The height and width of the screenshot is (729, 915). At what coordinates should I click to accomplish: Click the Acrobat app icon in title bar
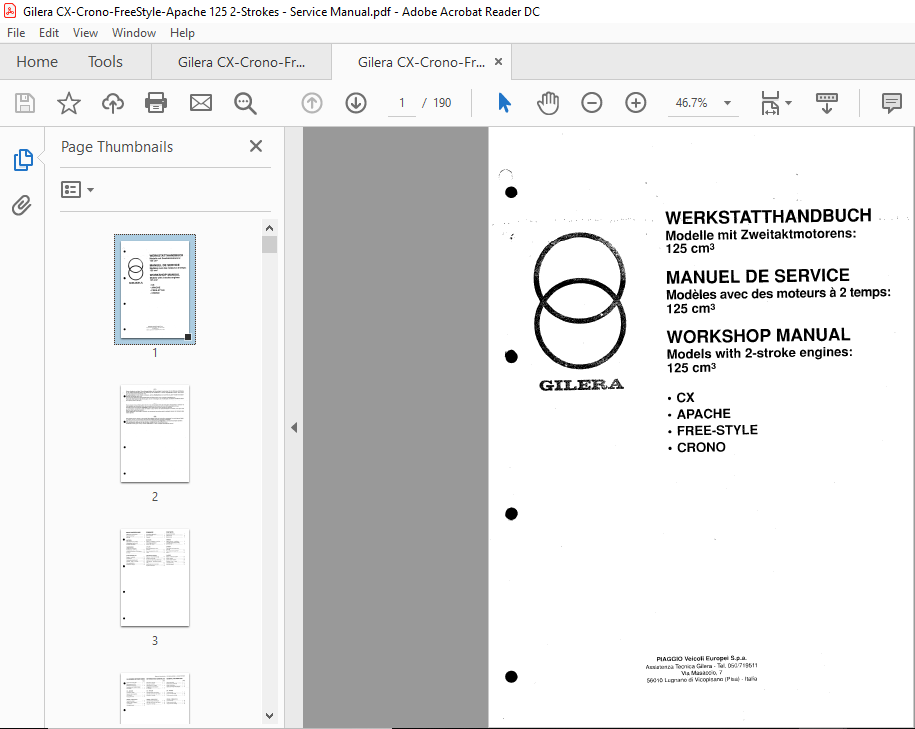pos(10,11)
